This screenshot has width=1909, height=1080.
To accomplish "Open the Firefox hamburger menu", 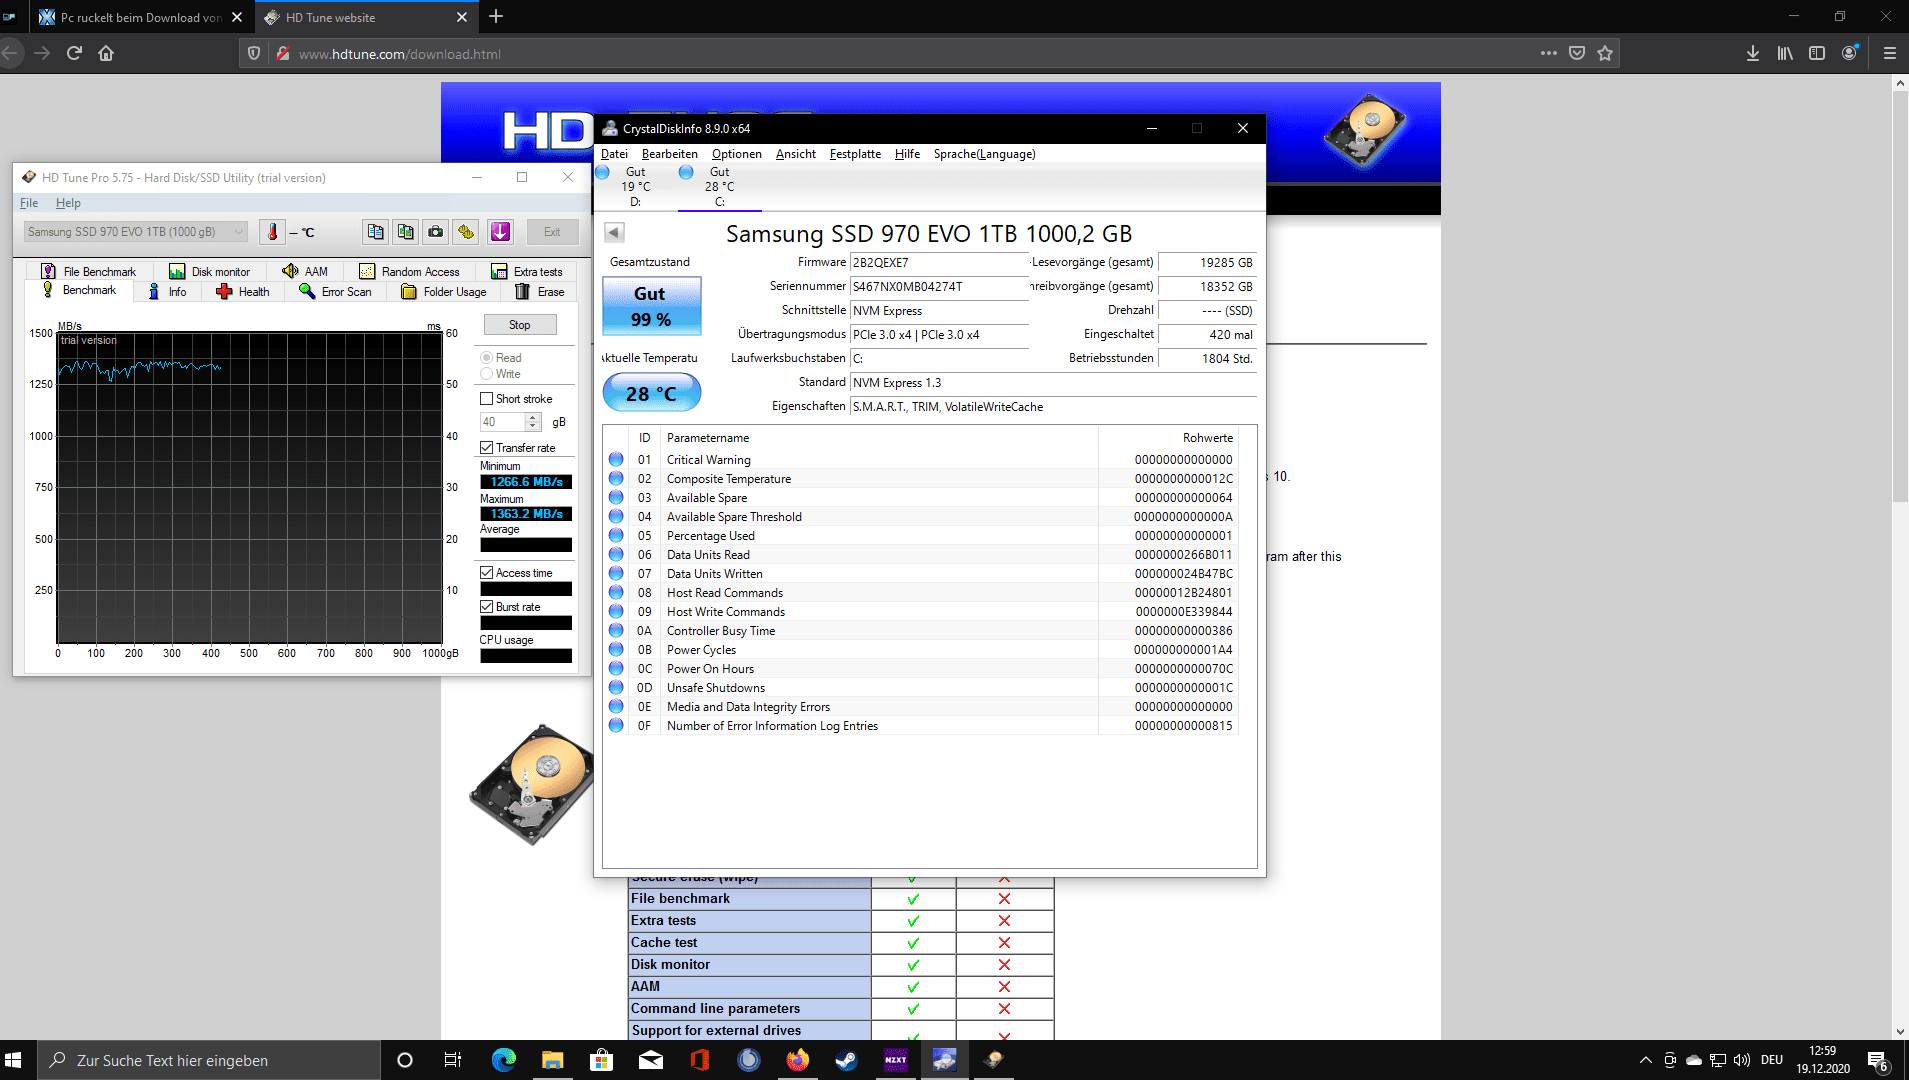I will (1889, 53).
